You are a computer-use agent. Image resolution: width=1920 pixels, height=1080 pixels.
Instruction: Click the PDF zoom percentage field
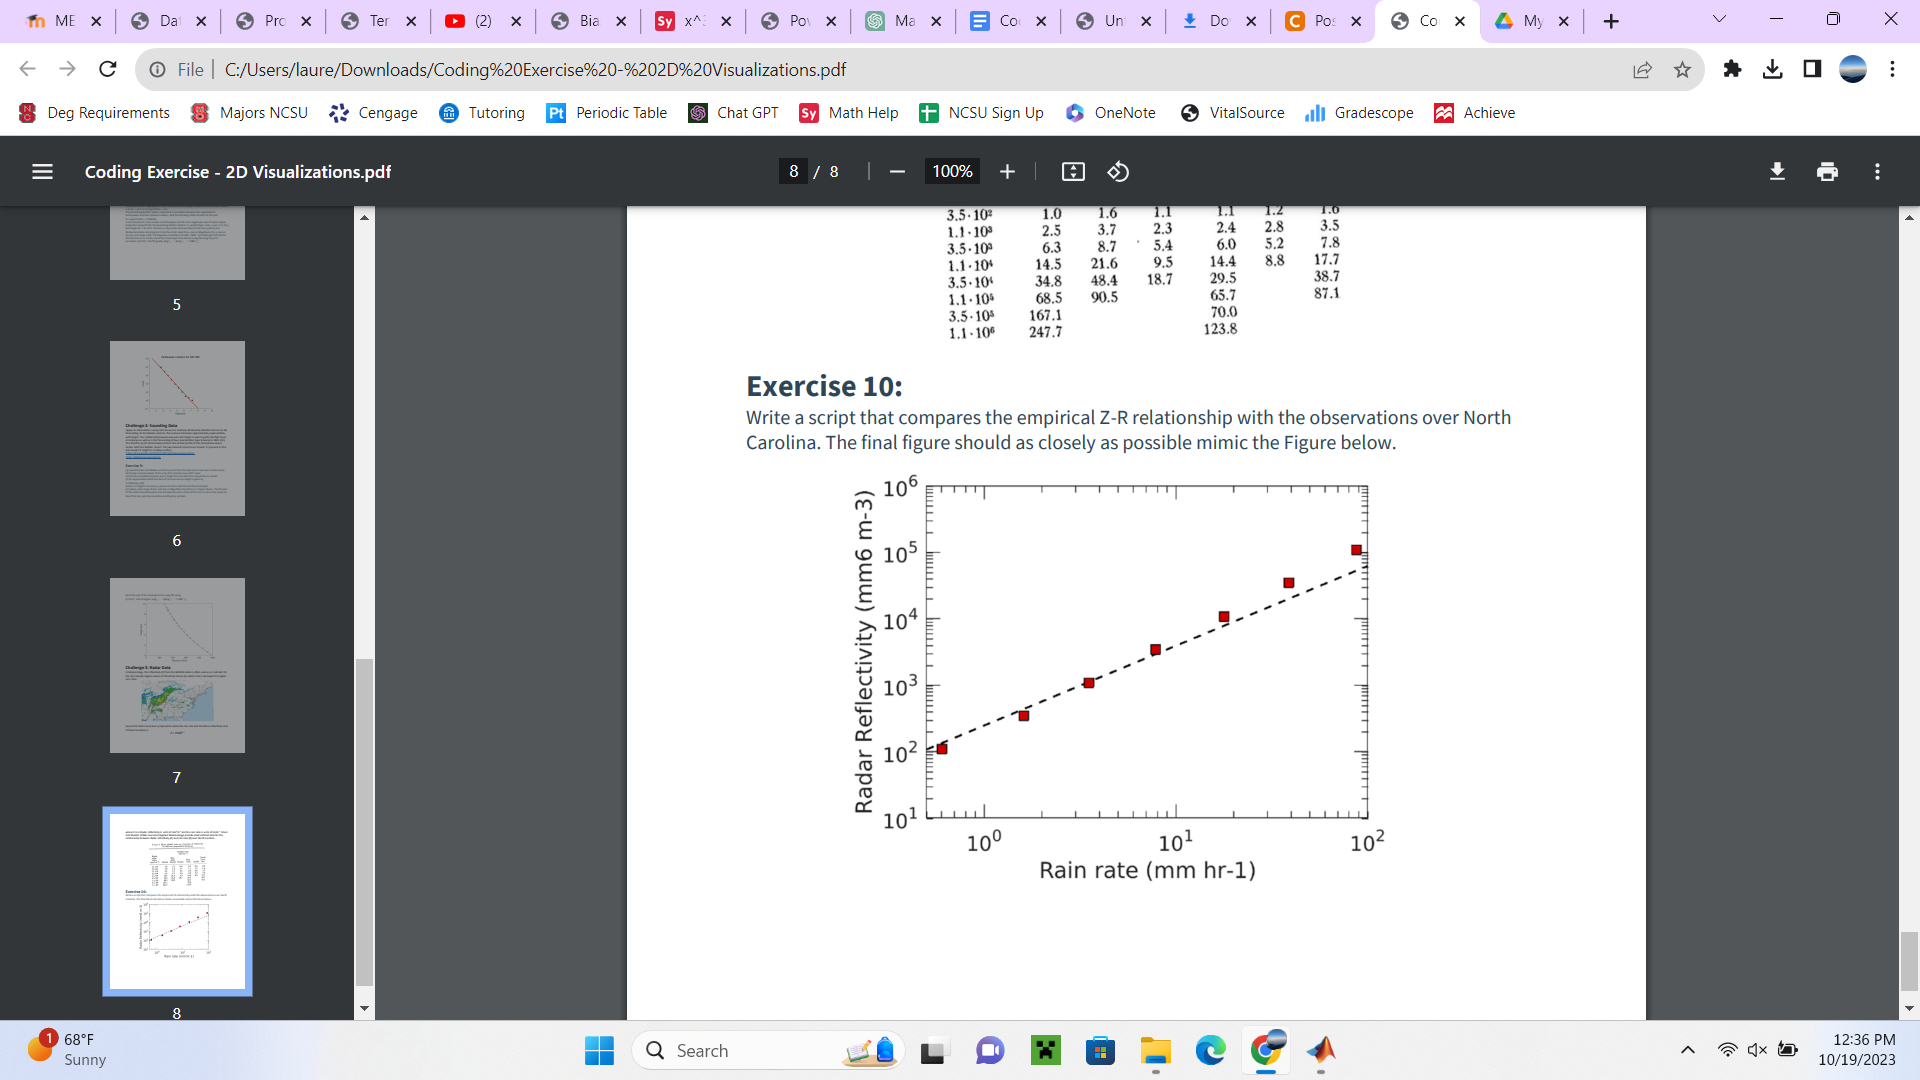[951, 172]
